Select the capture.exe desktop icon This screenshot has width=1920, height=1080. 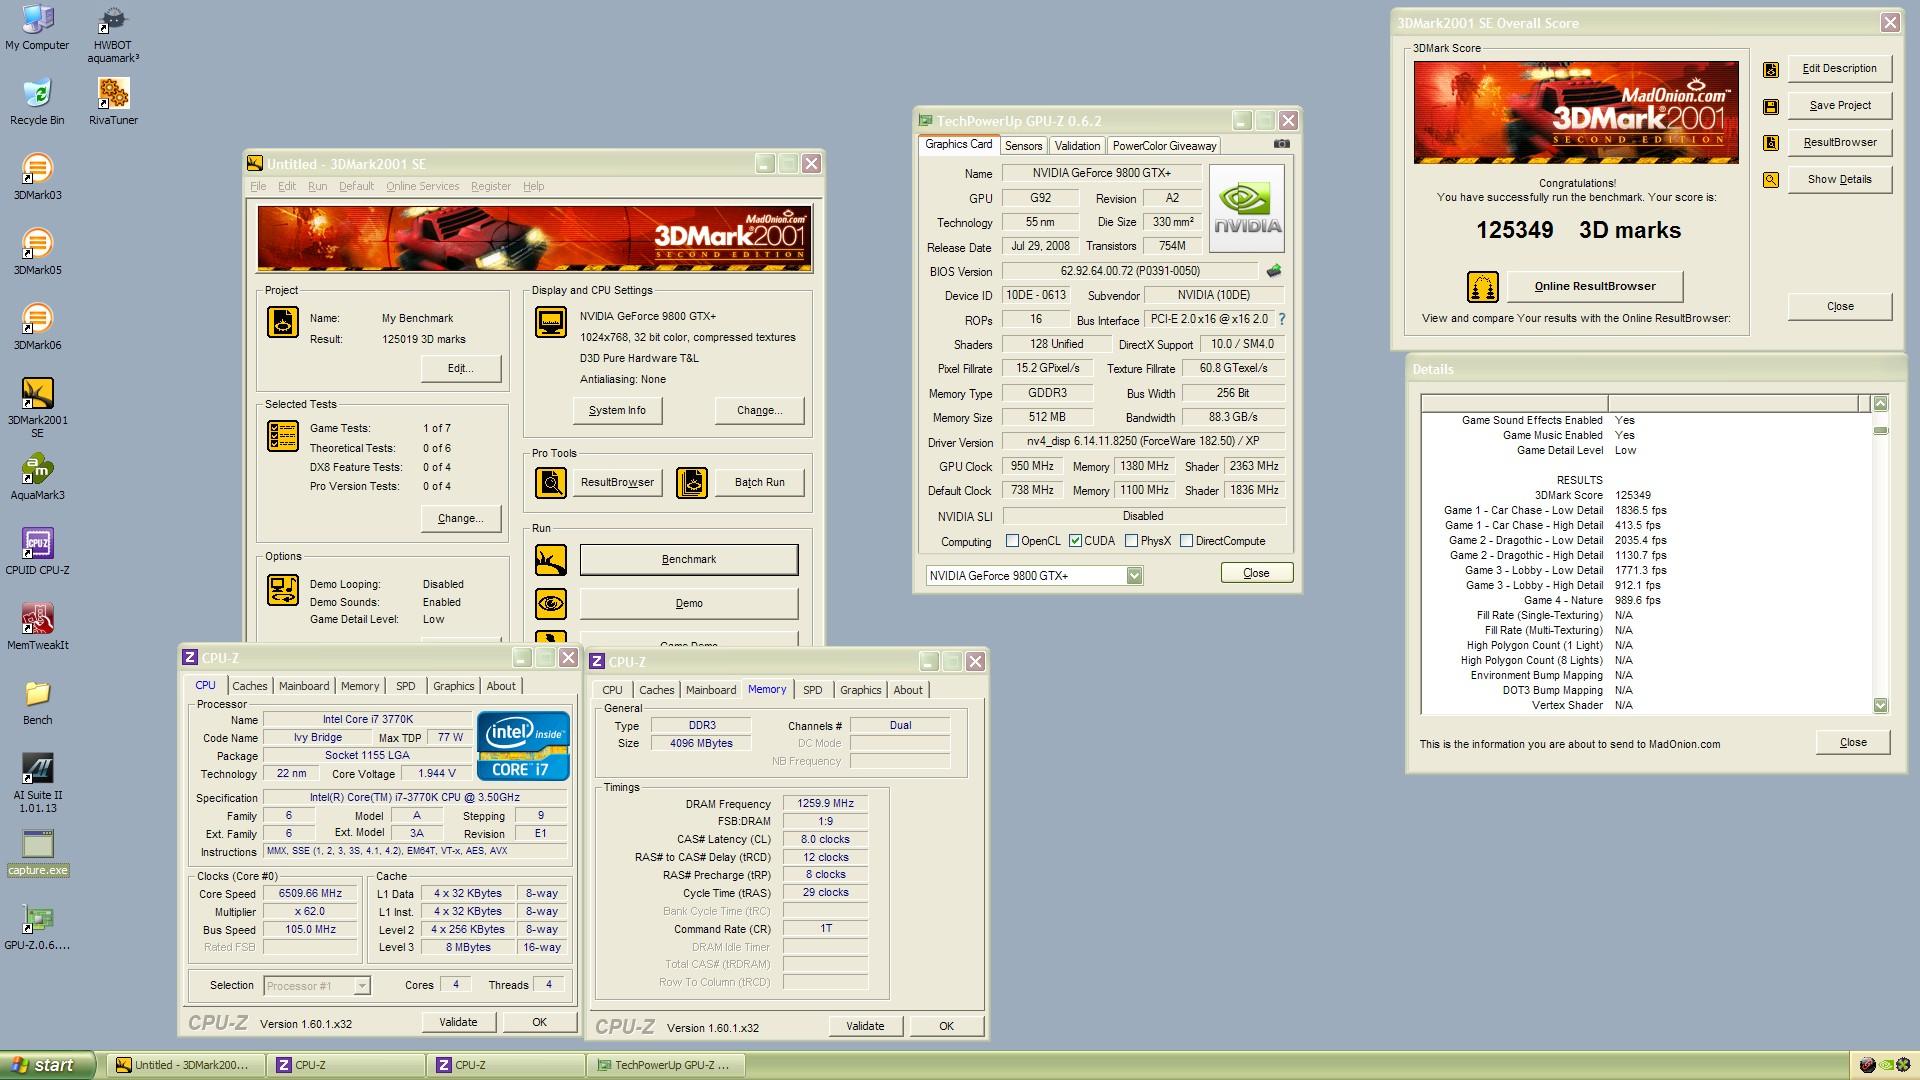coord(37,853)
